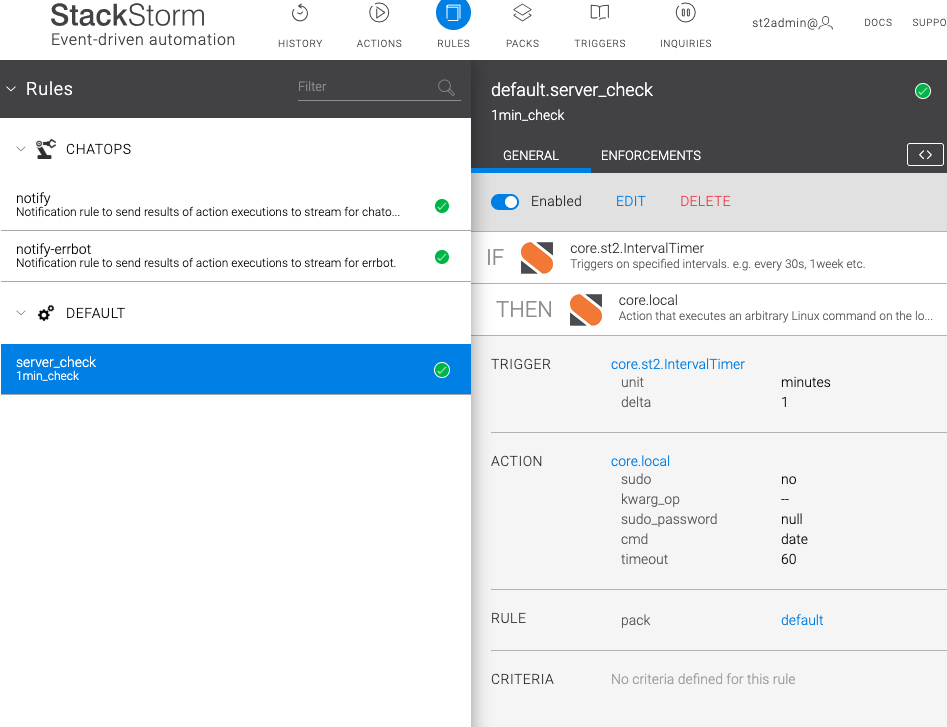Open the History section icon
Image resolution: width=947 pixels, height=727 pixels.
[300, 13]
